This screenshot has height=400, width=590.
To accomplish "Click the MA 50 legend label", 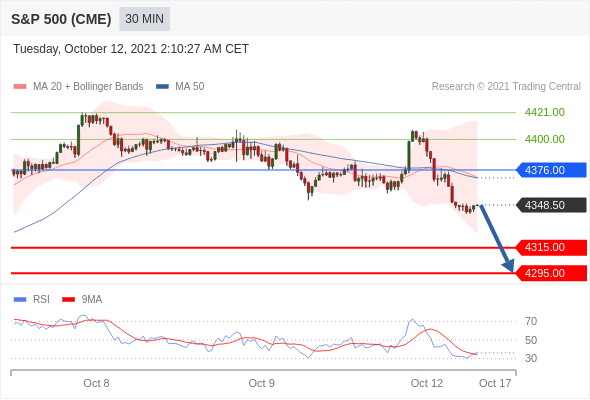I will [x=190, y=87].
